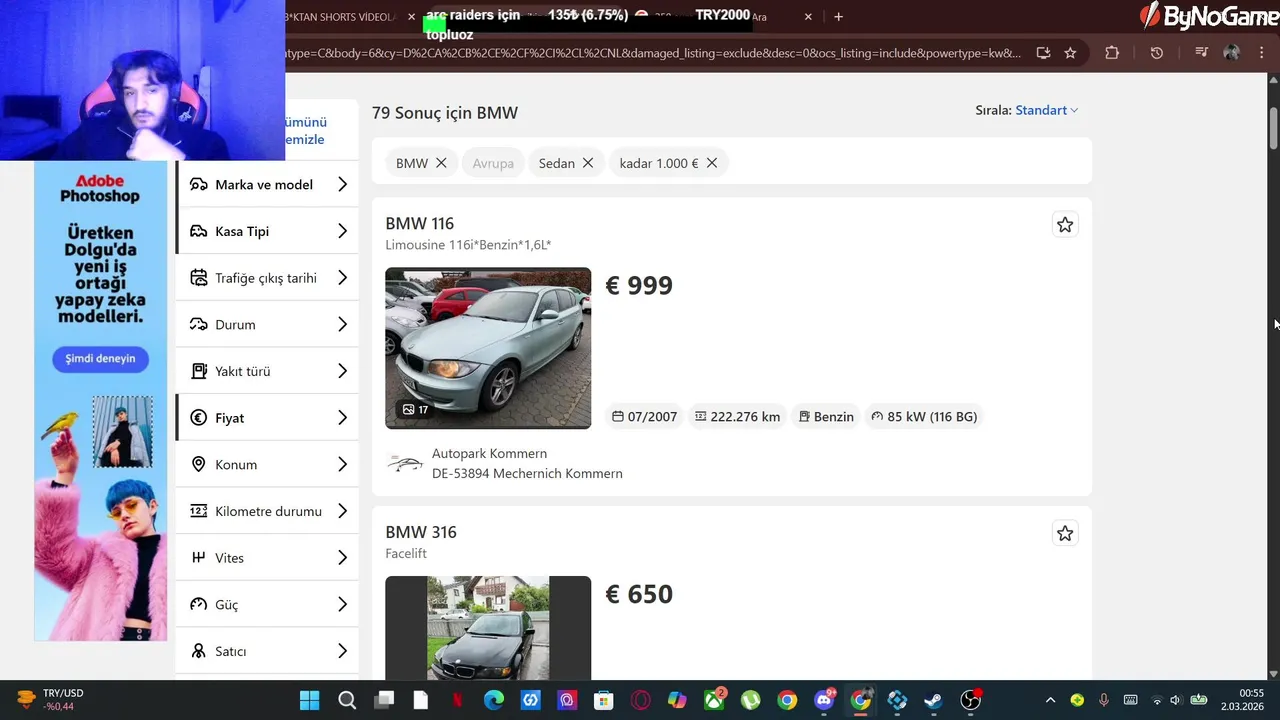The height and width of the screenshot is (720, 1280).
Task: Expand Marka ve model filter
Action: (x=267, y=184)
